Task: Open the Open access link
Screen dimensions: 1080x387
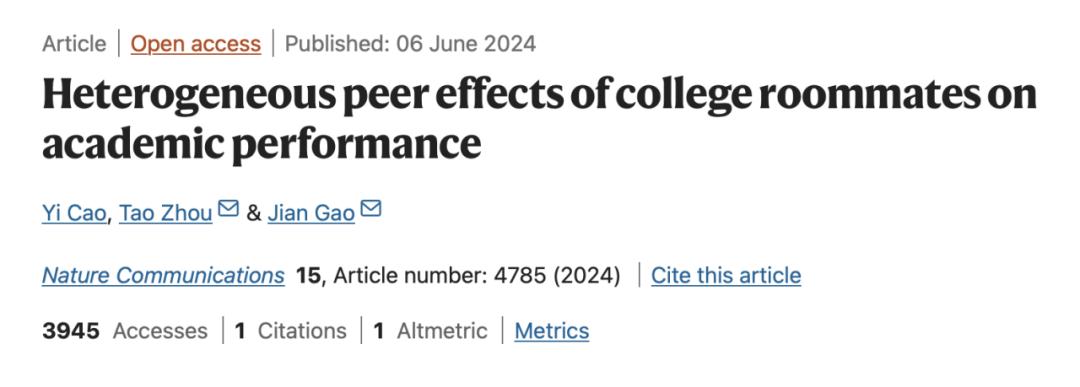Action: click(x=196, y=44)
